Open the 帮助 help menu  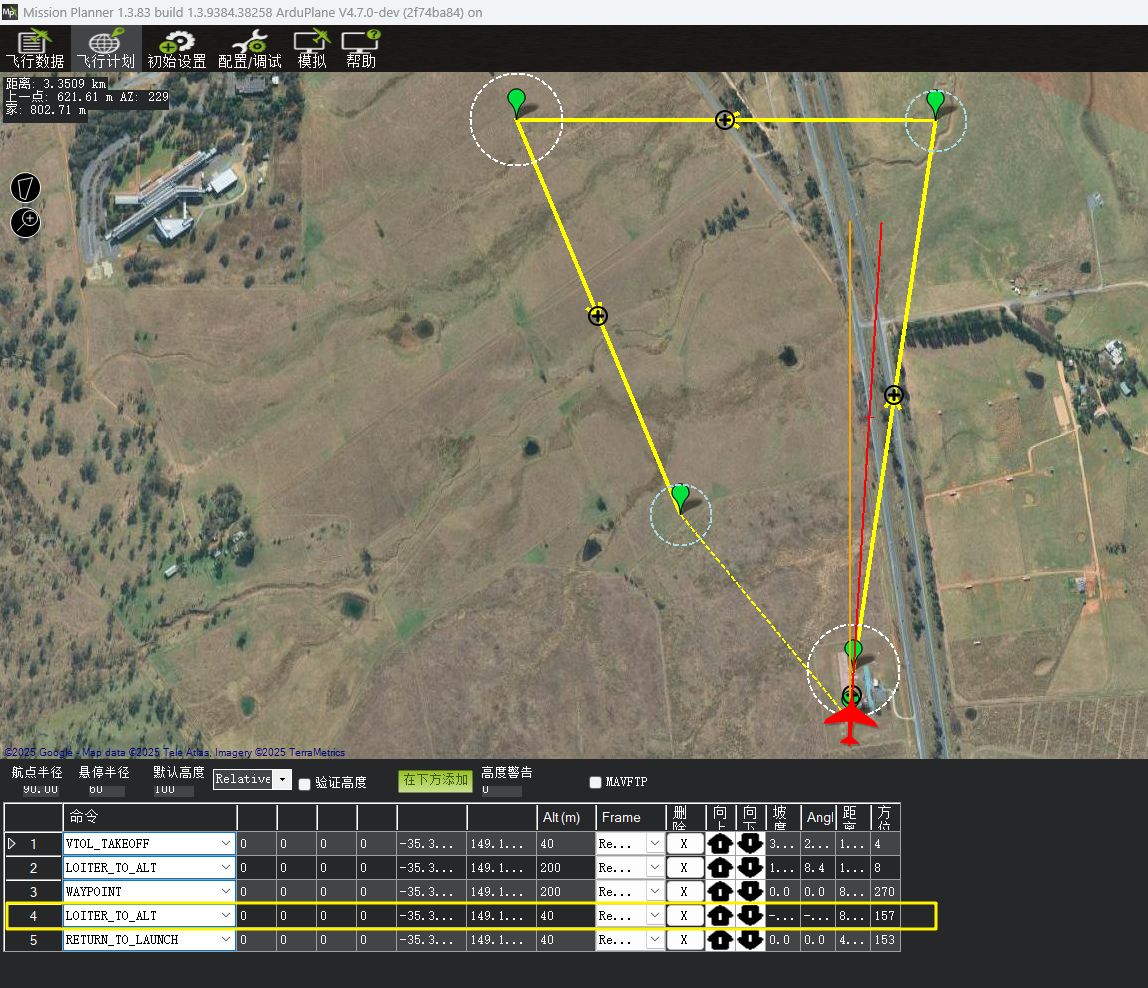click(x=361, y=49)
